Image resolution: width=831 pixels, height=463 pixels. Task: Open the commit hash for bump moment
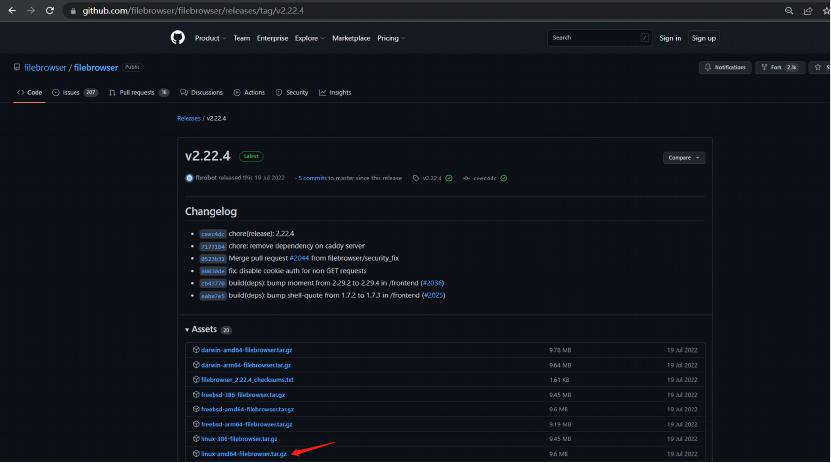coord(213,283)
